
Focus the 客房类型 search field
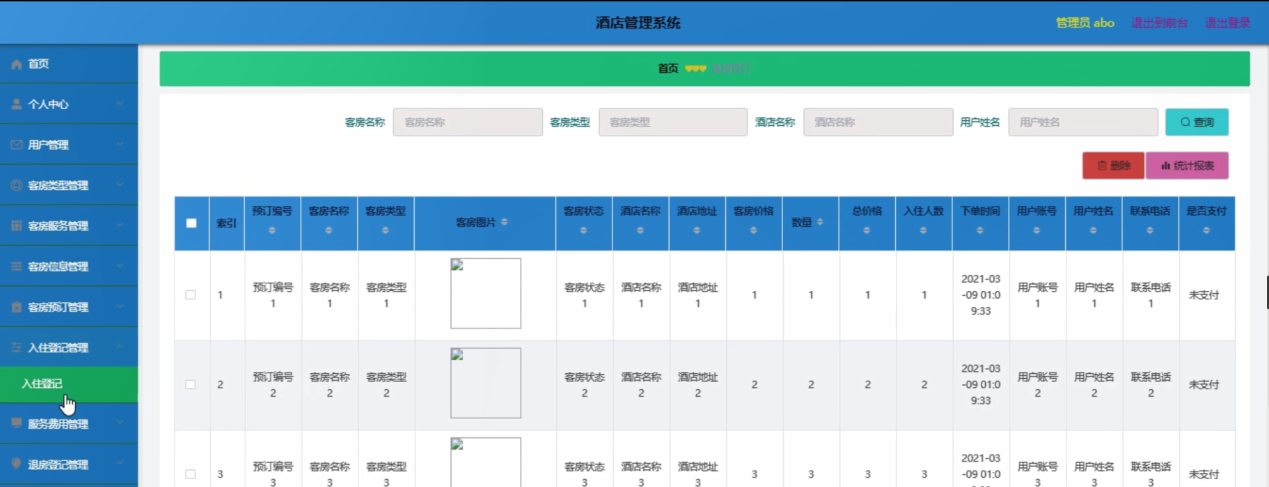673,122
